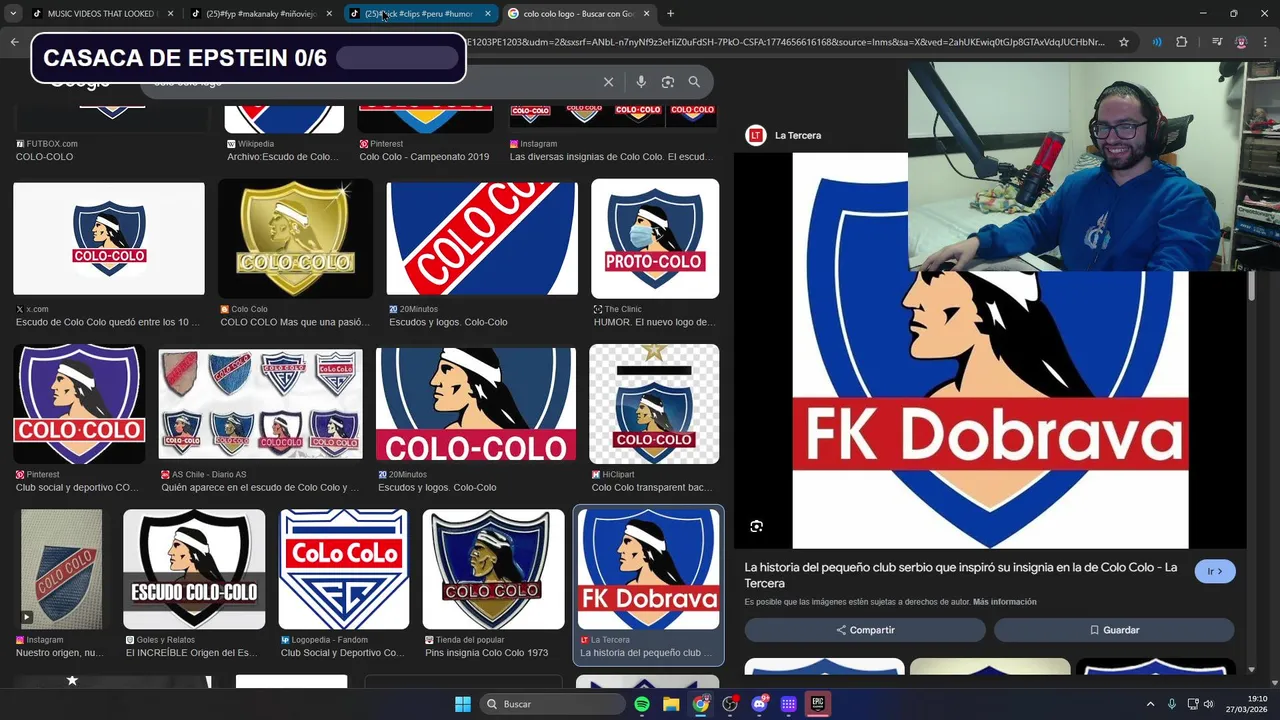The image size is (1280, 720).
Task: Open OBS Studio from the taskbar
Action: coord(730,704)
